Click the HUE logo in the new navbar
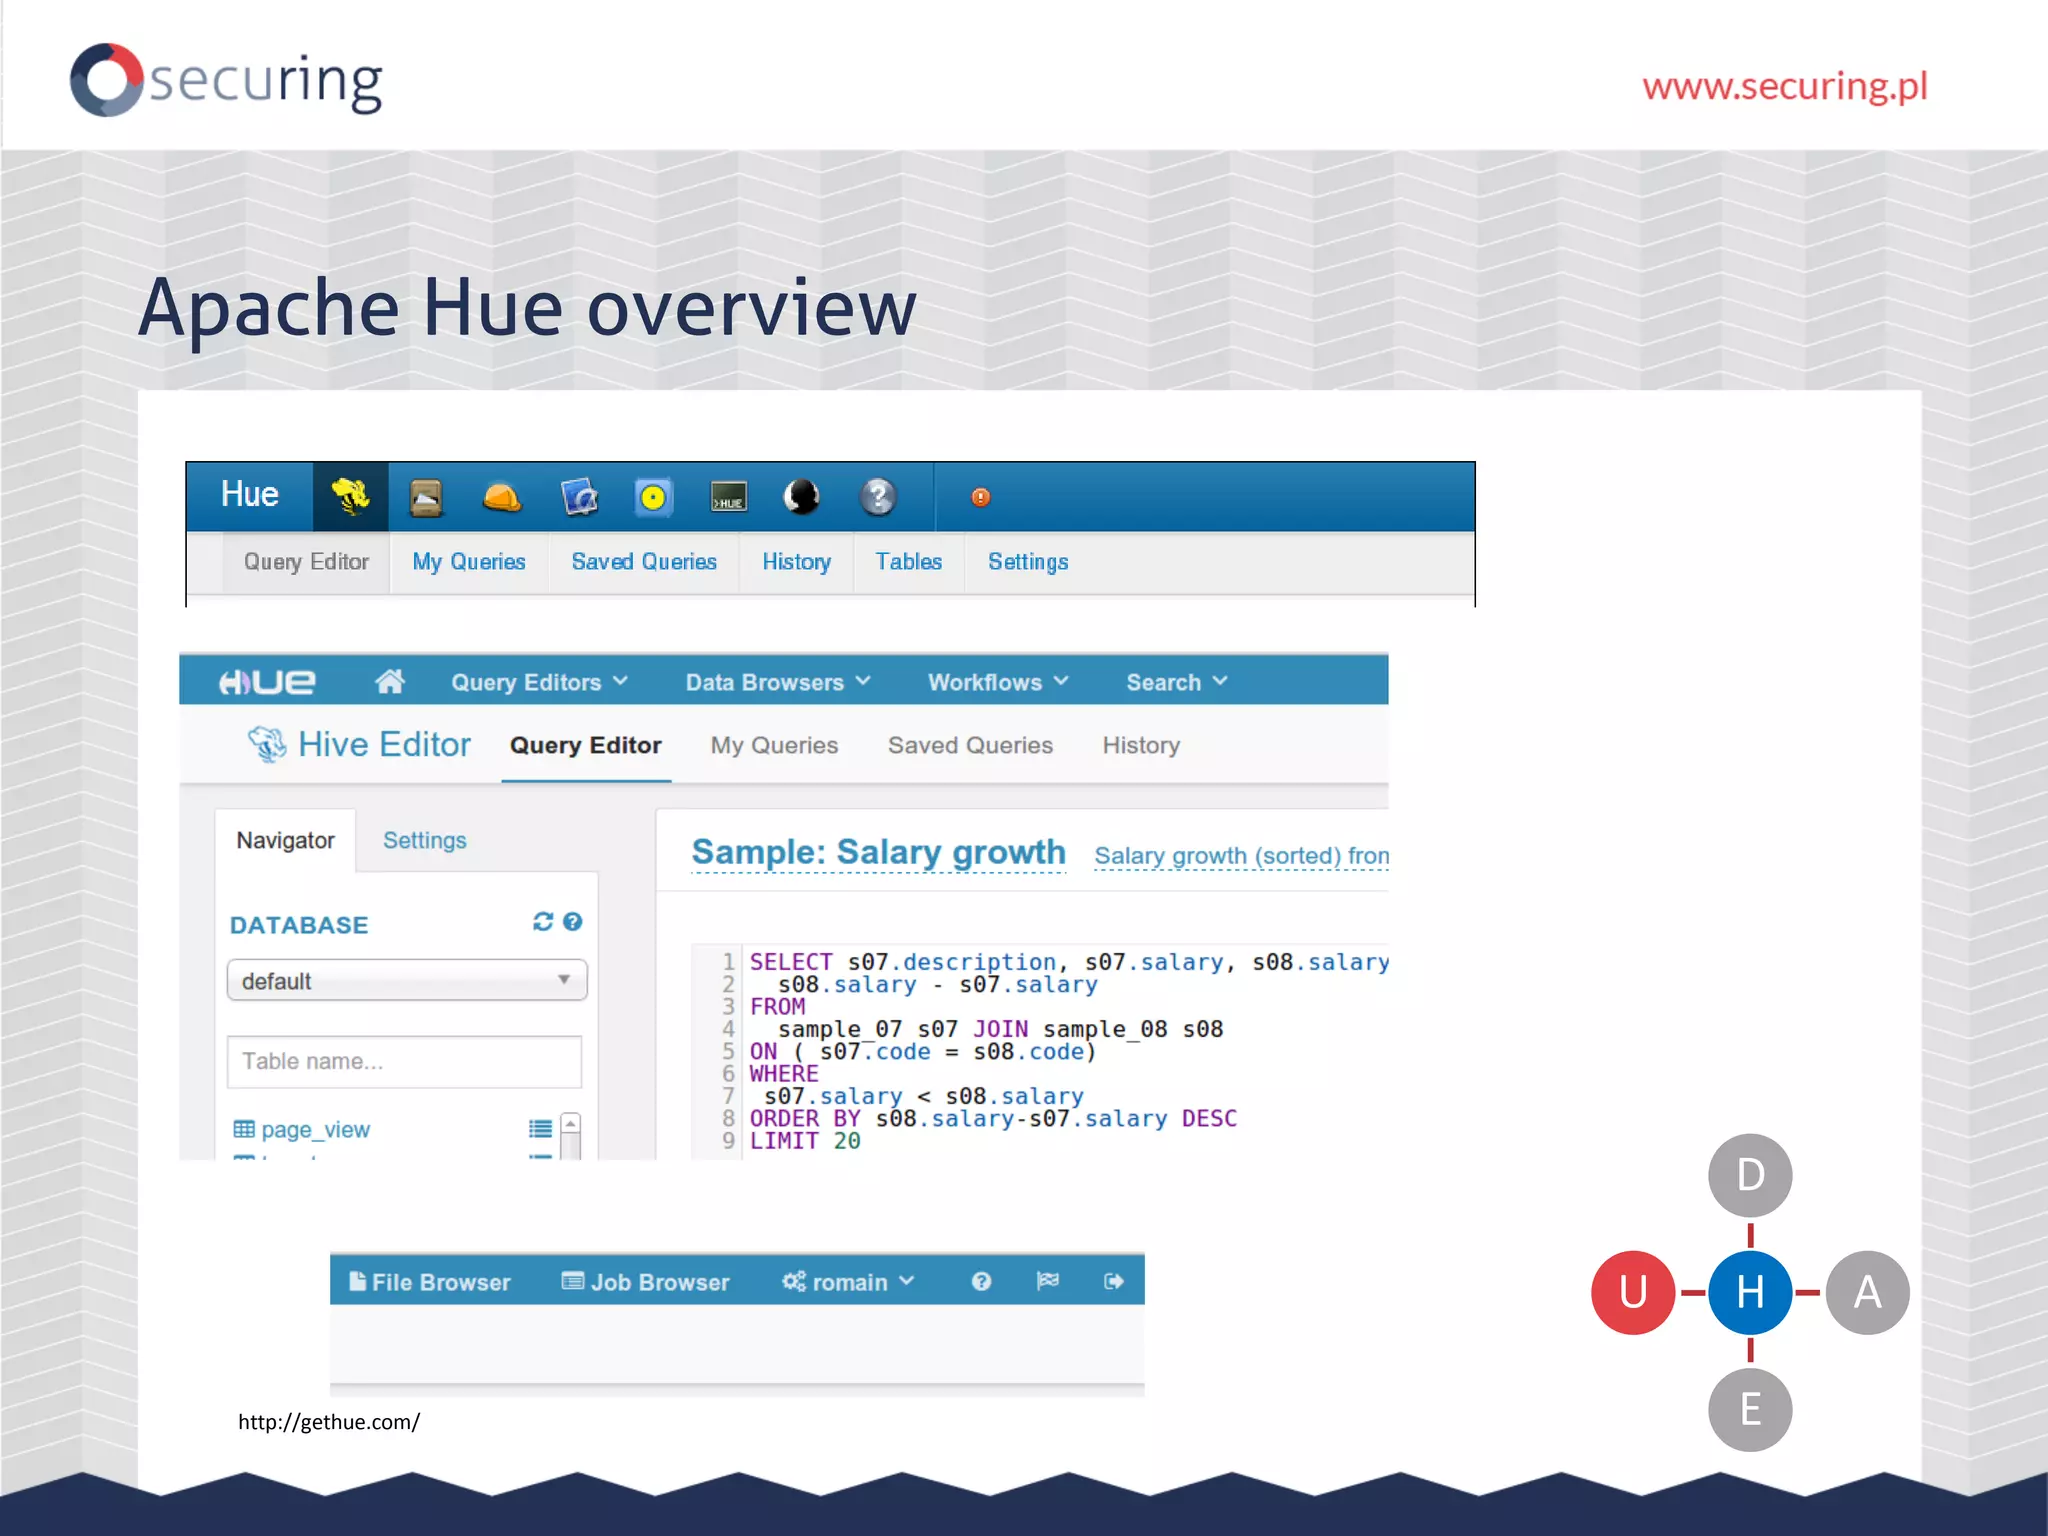This screenshot has height=1536, width=2048. tap(267, 682)
